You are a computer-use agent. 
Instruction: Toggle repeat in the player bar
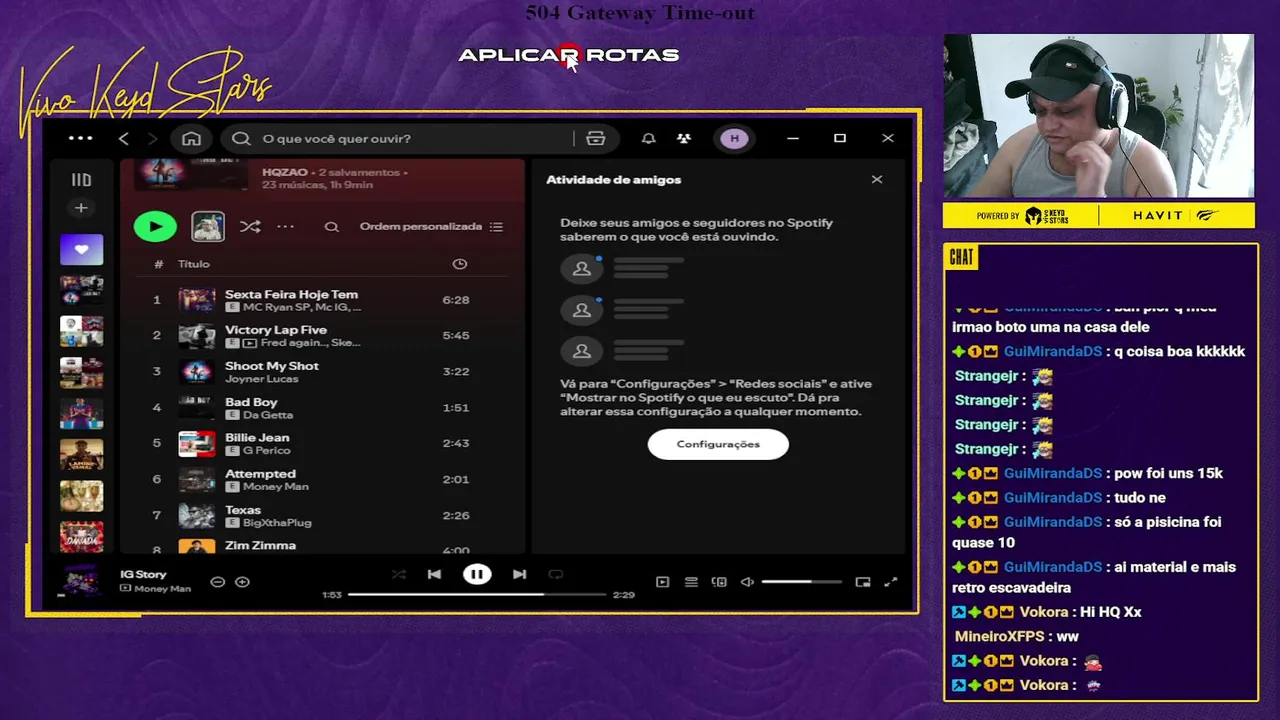click(556, 575)
